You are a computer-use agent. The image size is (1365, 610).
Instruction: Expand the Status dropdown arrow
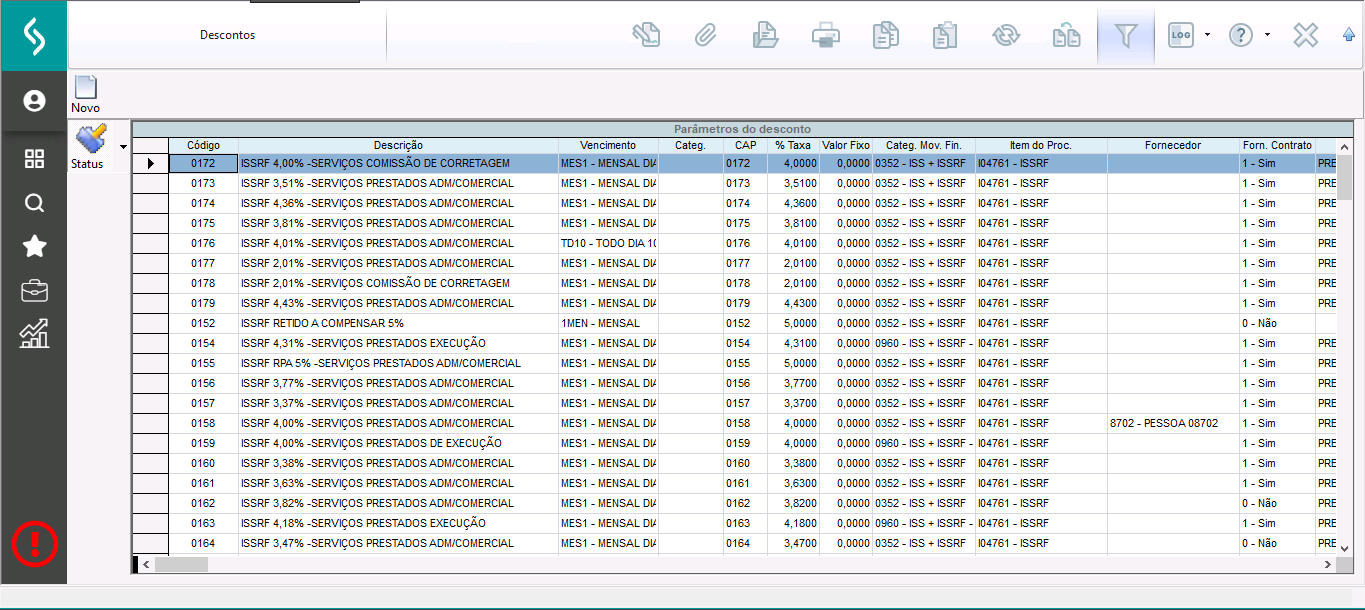pyautogui.click(x=123, y=147)
